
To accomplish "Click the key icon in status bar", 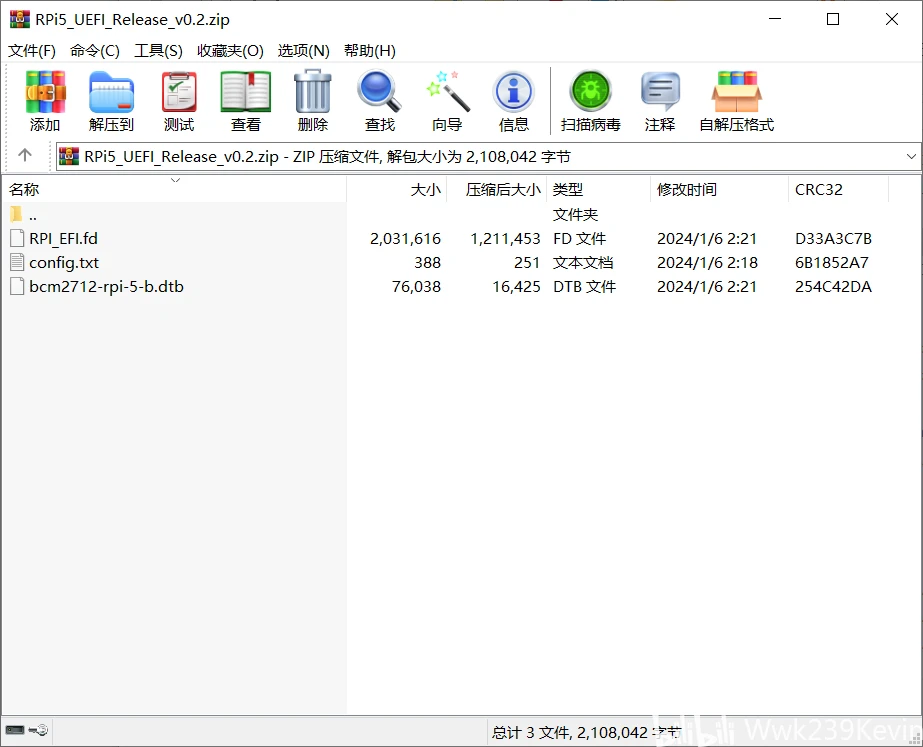I will pyautogui.click(x=39, y=731).
